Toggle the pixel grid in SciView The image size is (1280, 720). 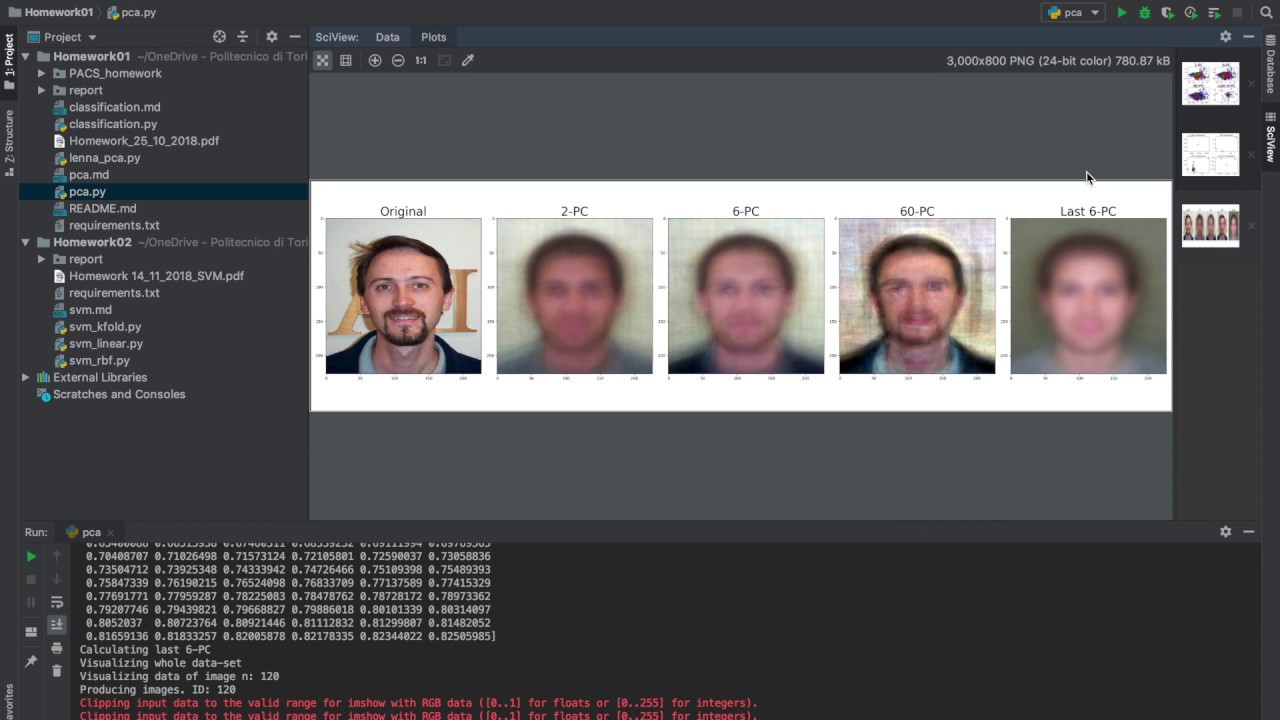pyautogui.click(x=346, y=60)
